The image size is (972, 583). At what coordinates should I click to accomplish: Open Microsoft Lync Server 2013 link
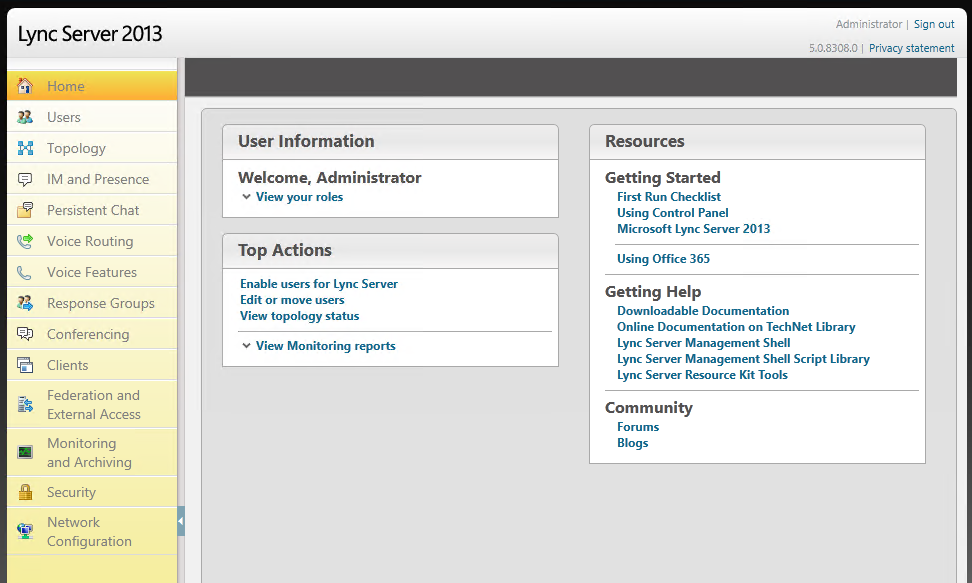point(694,229)
